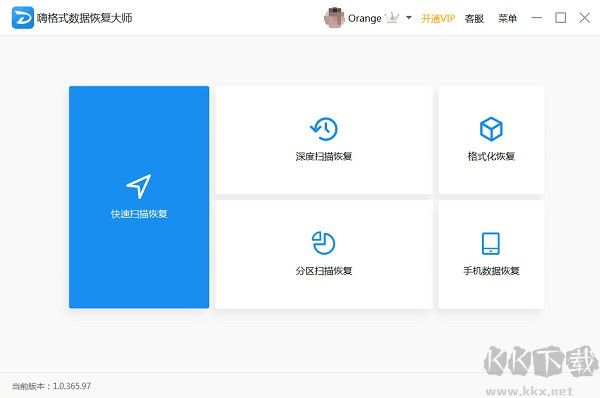Click the crown VIP badge icon
600x398 pixels.
pyautogui.click(x=392, y=18)
